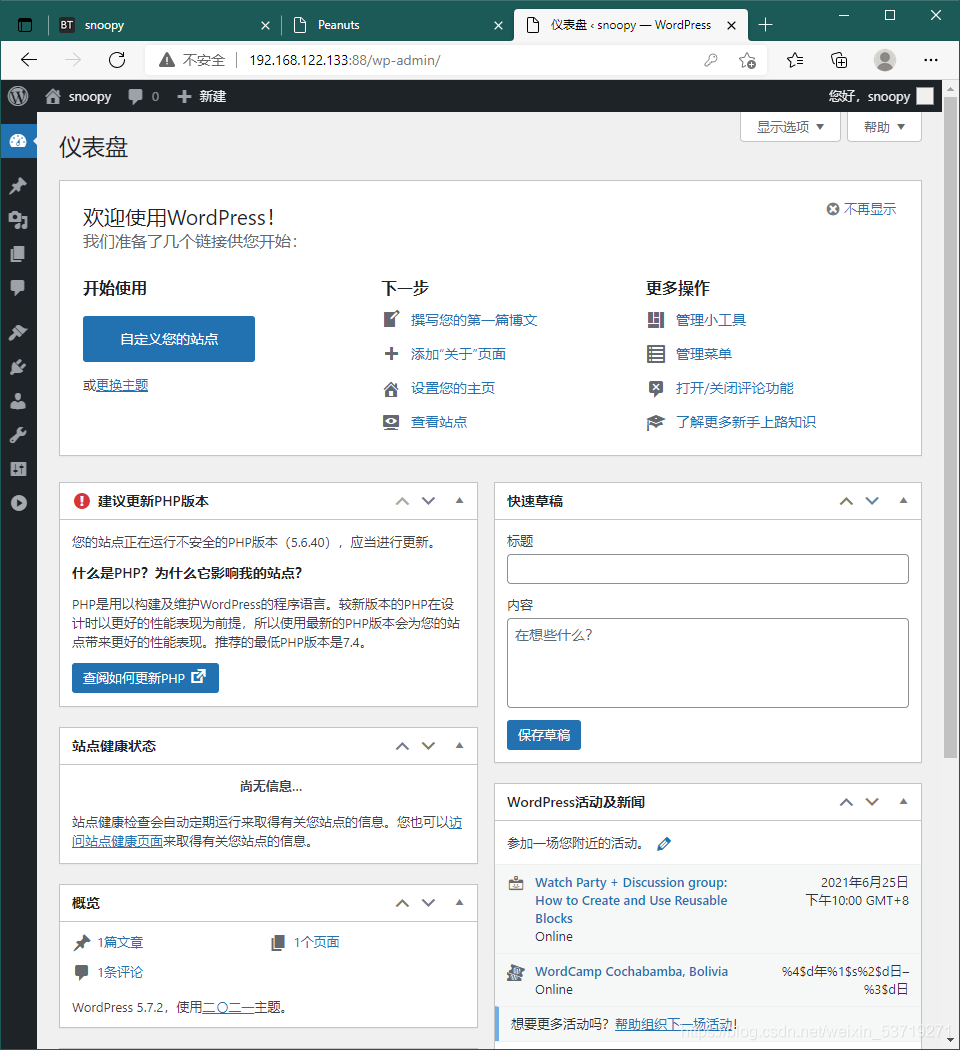This screenshot has width=960, height=1050.
Task: Open the 帮助 dropdown
Action: [x=884, y=127]
